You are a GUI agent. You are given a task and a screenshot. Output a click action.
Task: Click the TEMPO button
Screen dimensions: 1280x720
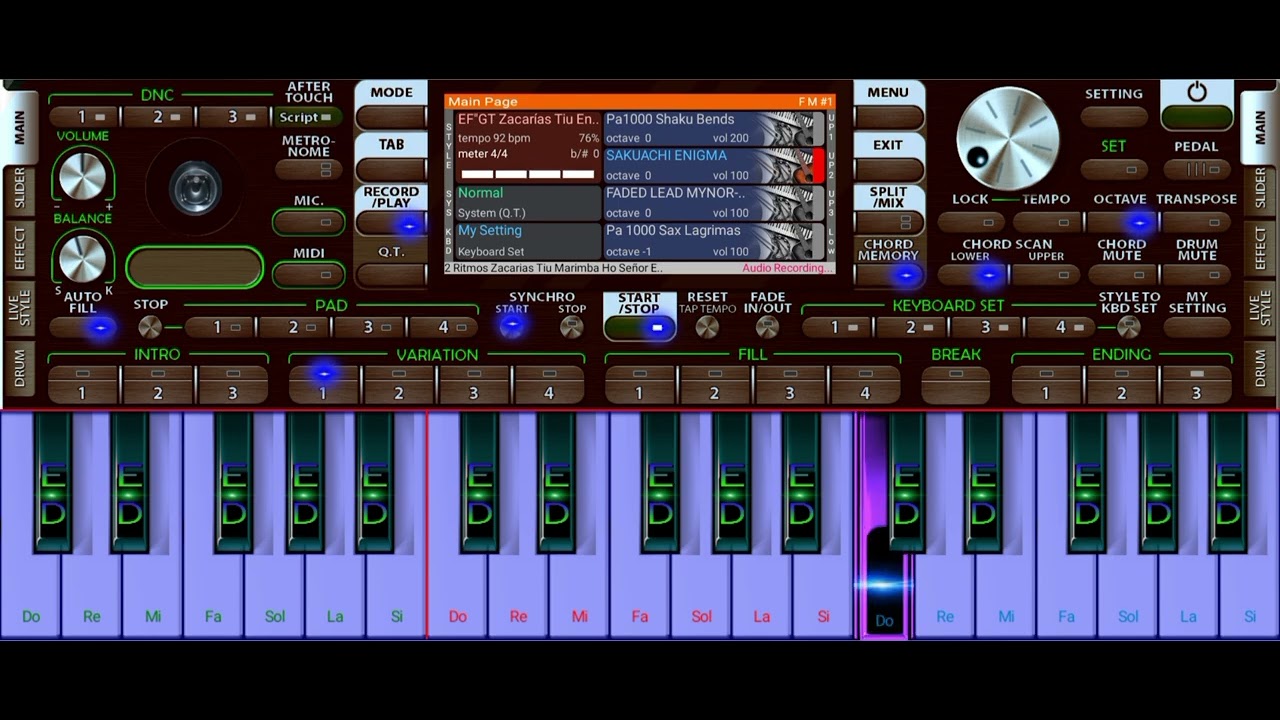(x=1046, y=222)
